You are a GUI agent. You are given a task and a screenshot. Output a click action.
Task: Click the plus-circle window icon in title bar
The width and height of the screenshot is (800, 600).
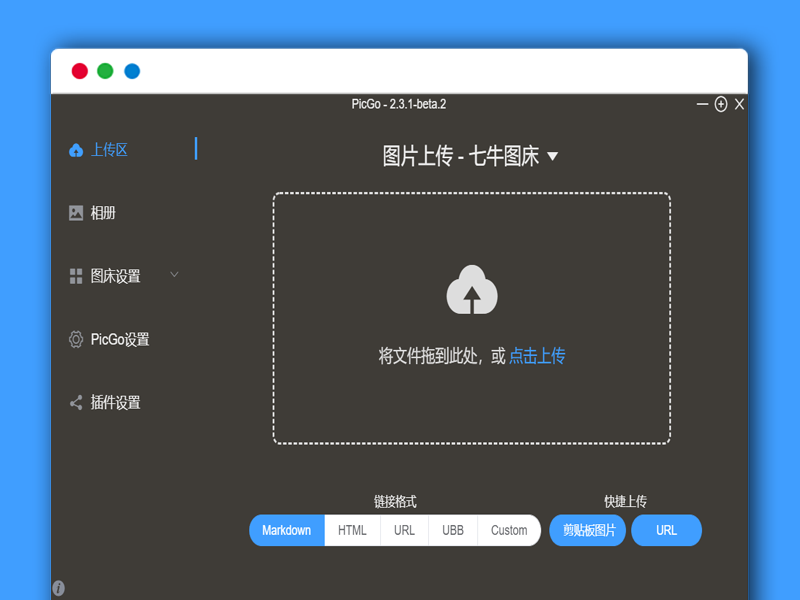tap(720, 104)
